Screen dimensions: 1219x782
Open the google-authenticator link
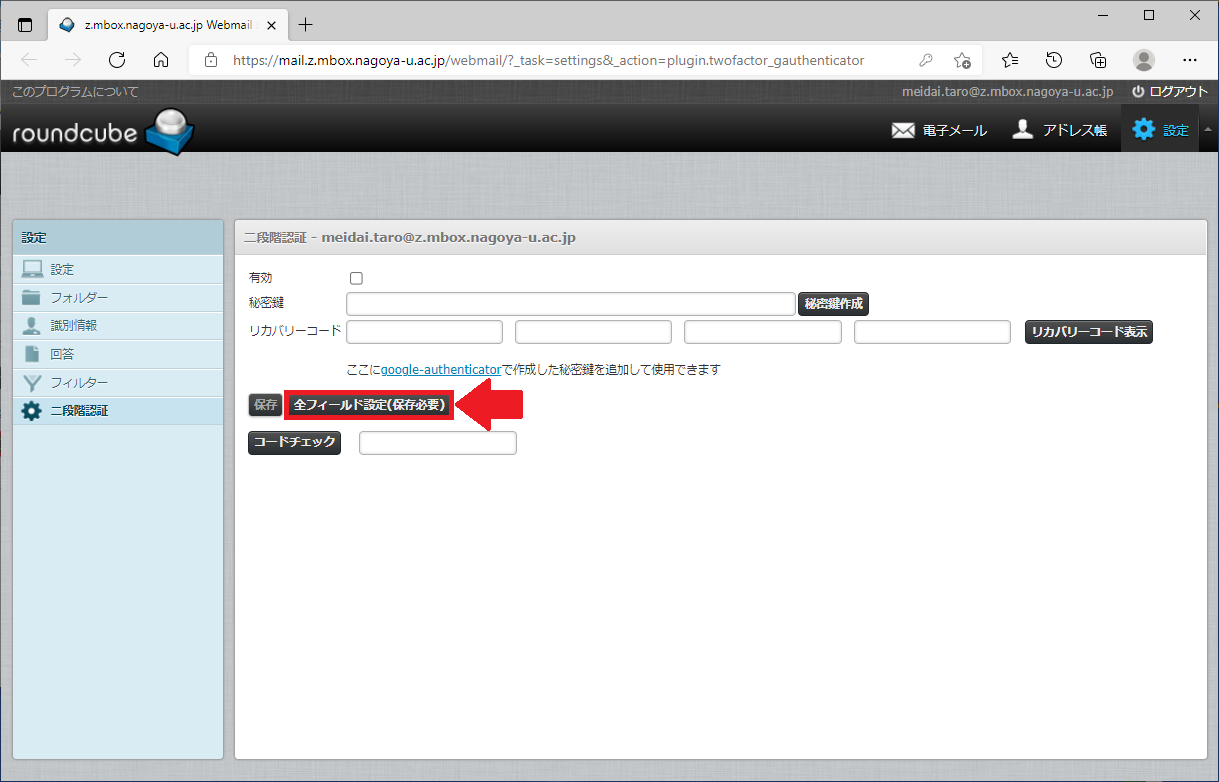(440, 369)
